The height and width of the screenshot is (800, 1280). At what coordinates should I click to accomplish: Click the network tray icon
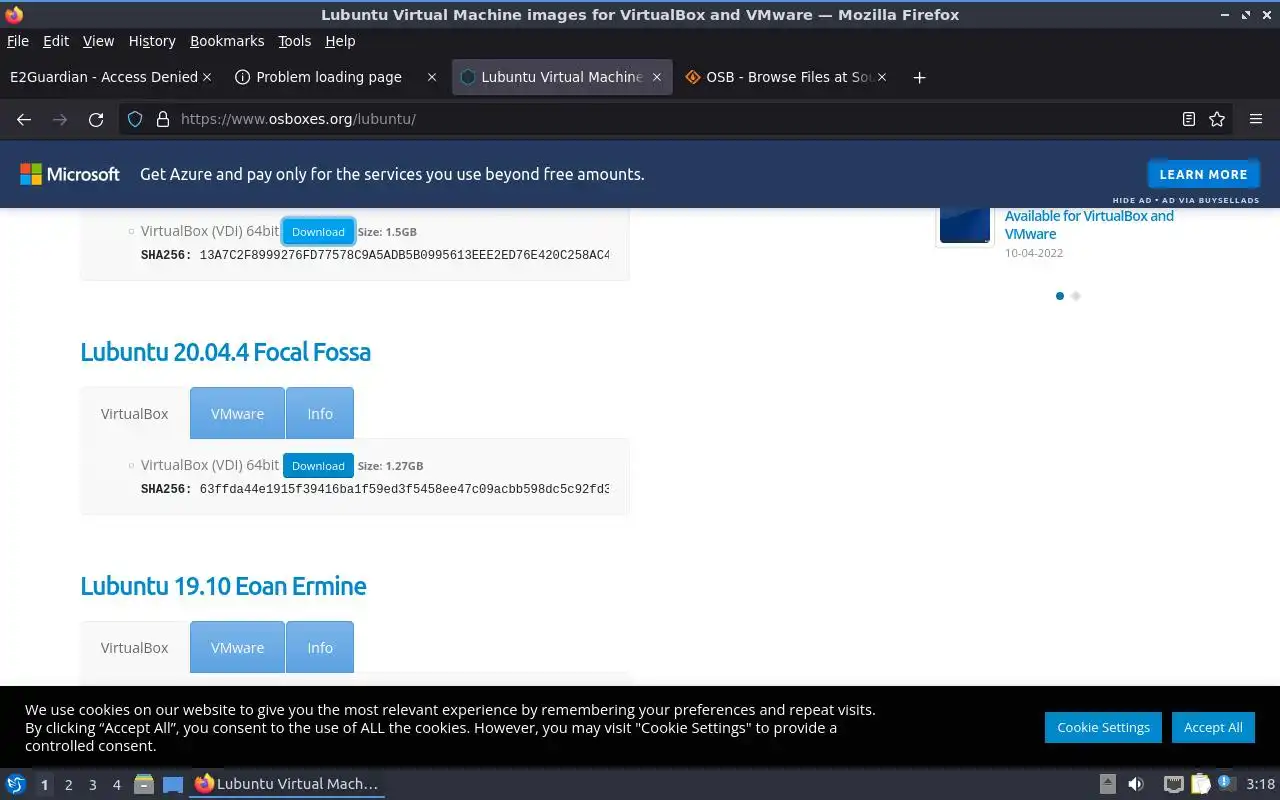coord(1174,784)
